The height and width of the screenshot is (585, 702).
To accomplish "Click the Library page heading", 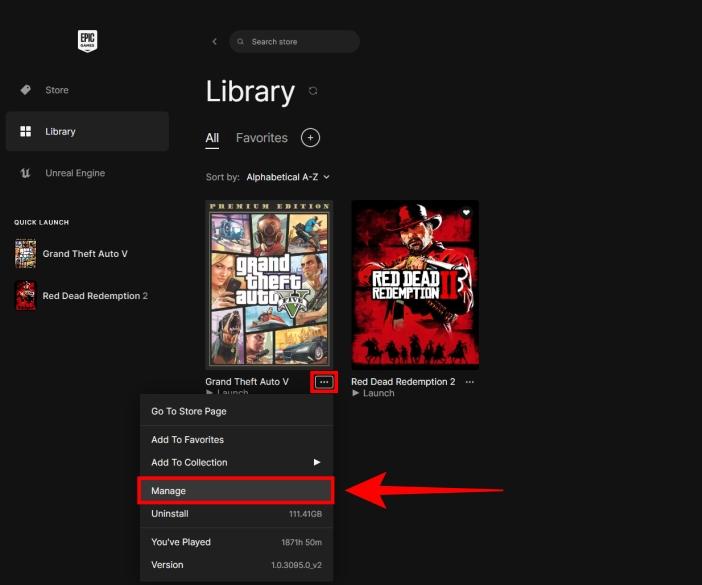I will tap(250, 92).
